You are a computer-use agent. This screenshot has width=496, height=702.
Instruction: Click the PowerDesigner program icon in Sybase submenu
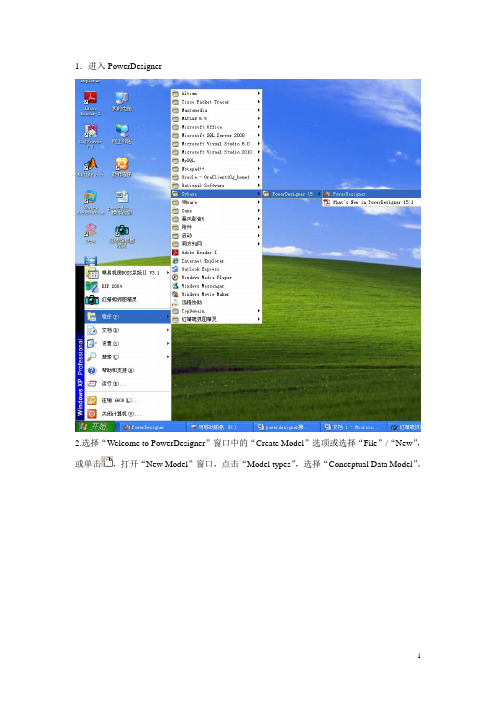pos(327,194)
